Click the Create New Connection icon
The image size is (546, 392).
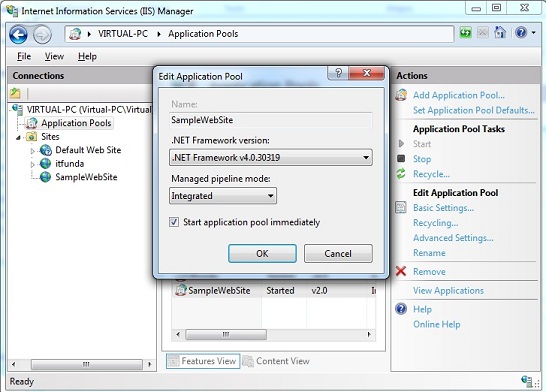[x=15, y=93]
